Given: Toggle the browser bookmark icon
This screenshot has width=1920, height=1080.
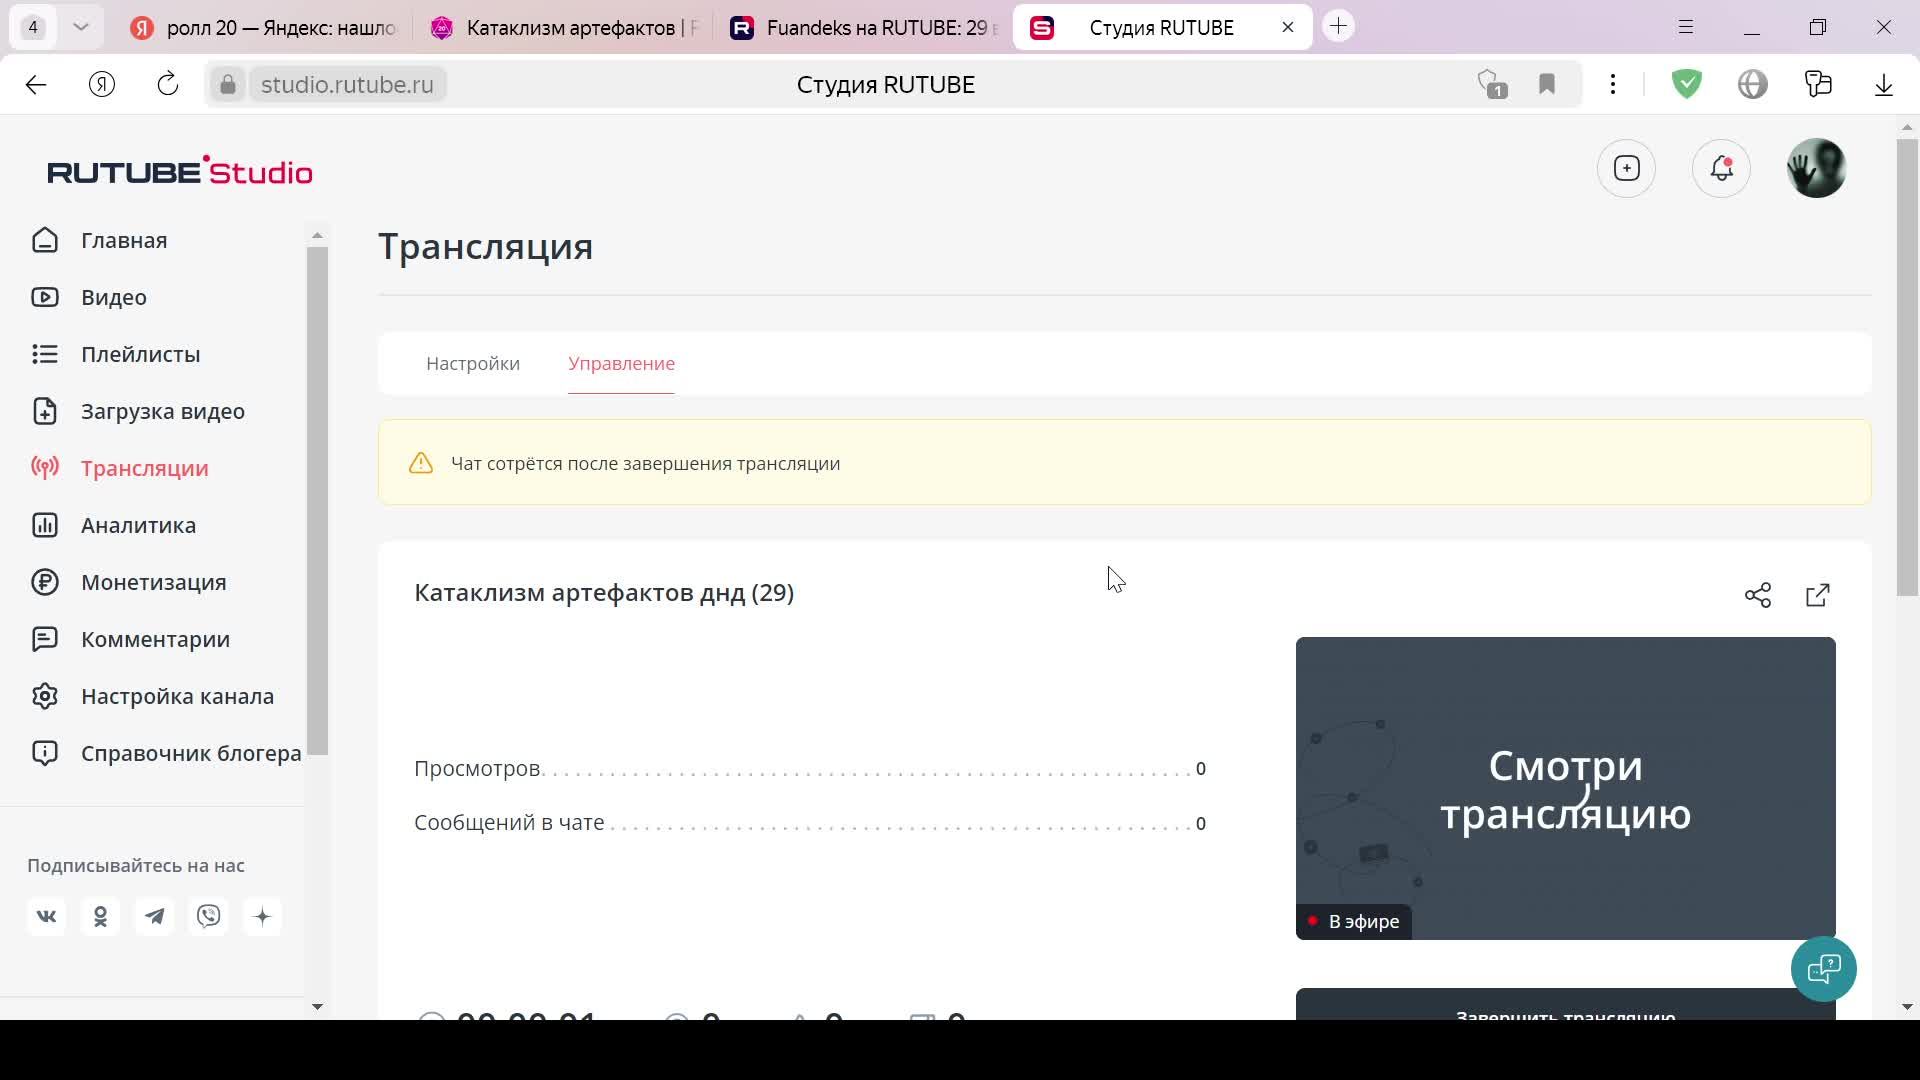Looking at the screenshot, I should pos(1546,84).
